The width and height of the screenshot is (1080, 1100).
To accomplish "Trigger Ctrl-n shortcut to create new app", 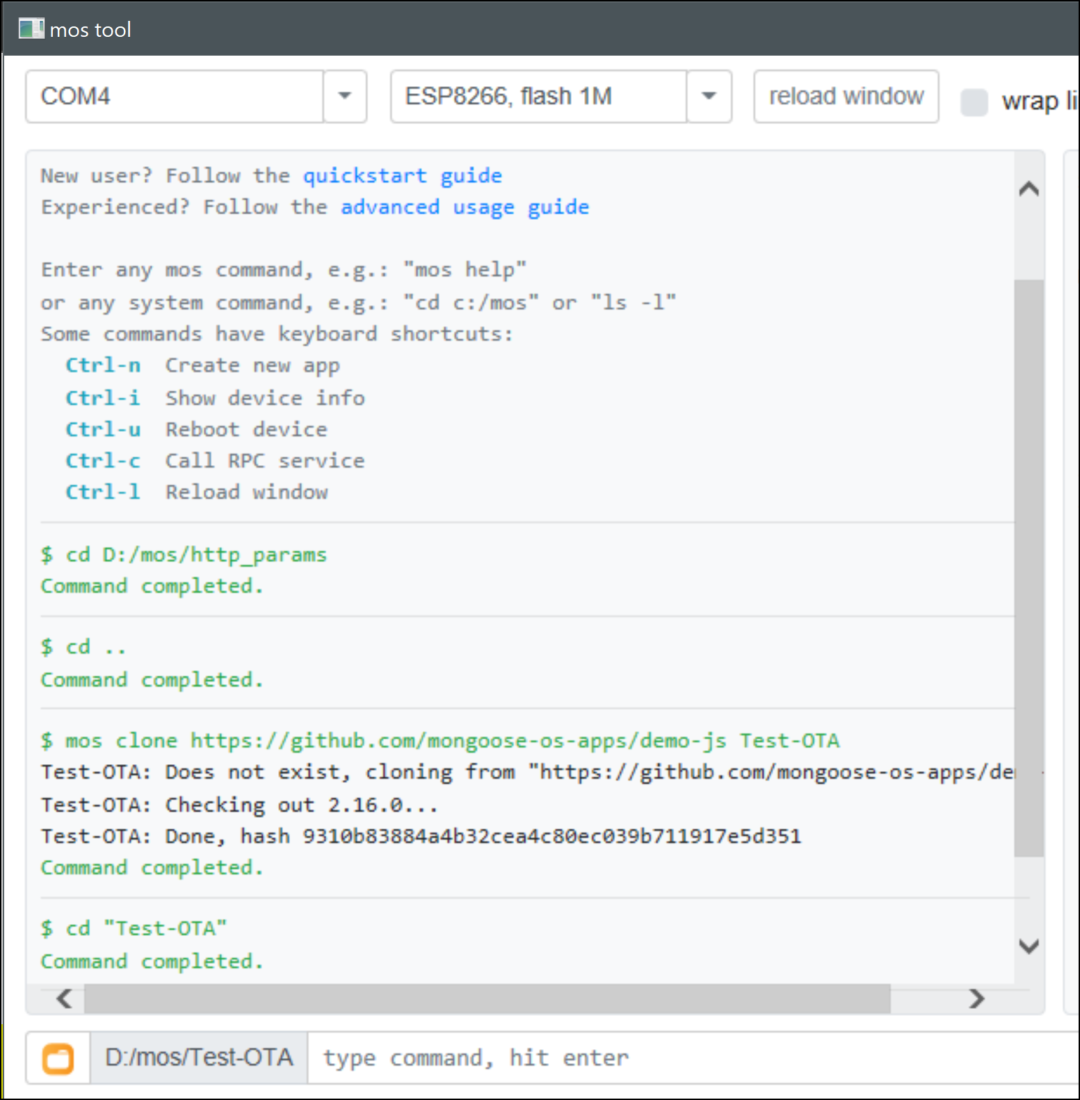I will [102, 365].
